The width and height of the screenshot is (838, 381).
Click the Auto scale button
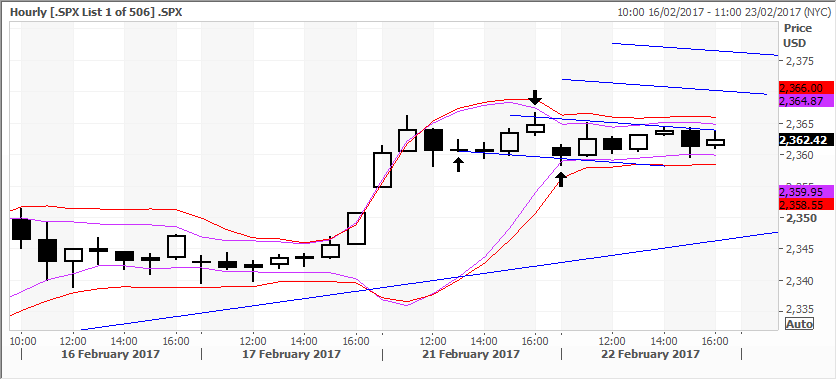800,323
